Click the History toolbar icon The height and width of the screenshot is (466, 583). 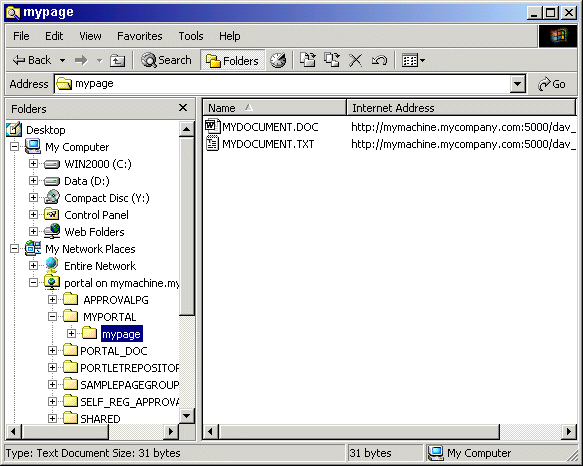(278, 60)
